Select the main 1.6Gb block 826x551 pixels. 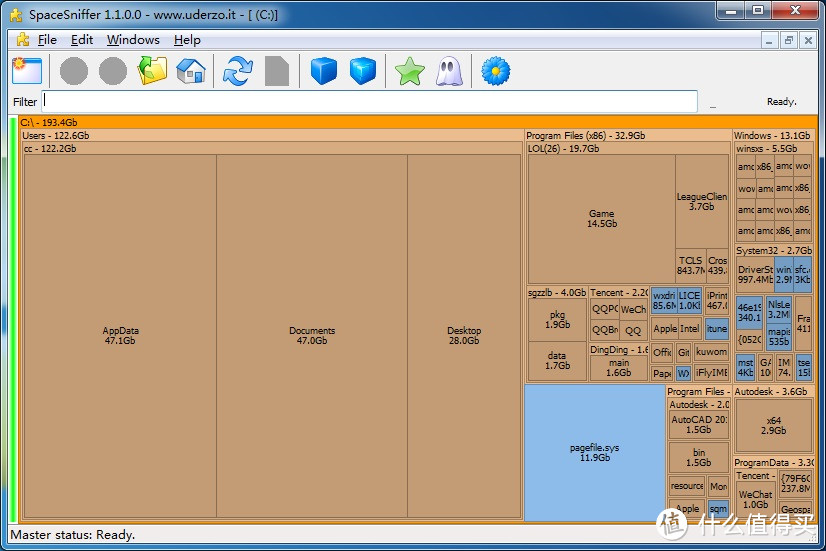pyautogui.click(x=618, y=368)
